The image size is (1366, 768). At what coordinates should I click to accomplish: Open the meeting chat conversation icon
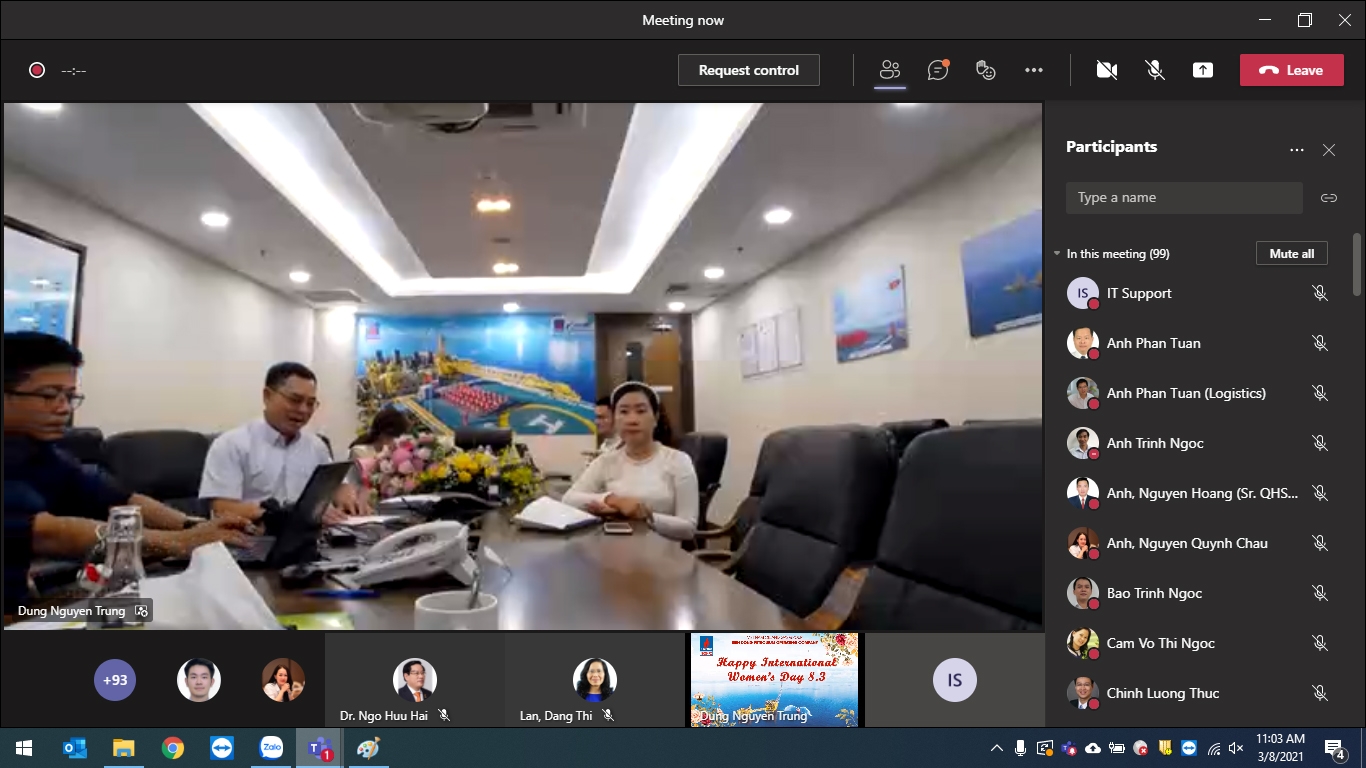point(937,70)
